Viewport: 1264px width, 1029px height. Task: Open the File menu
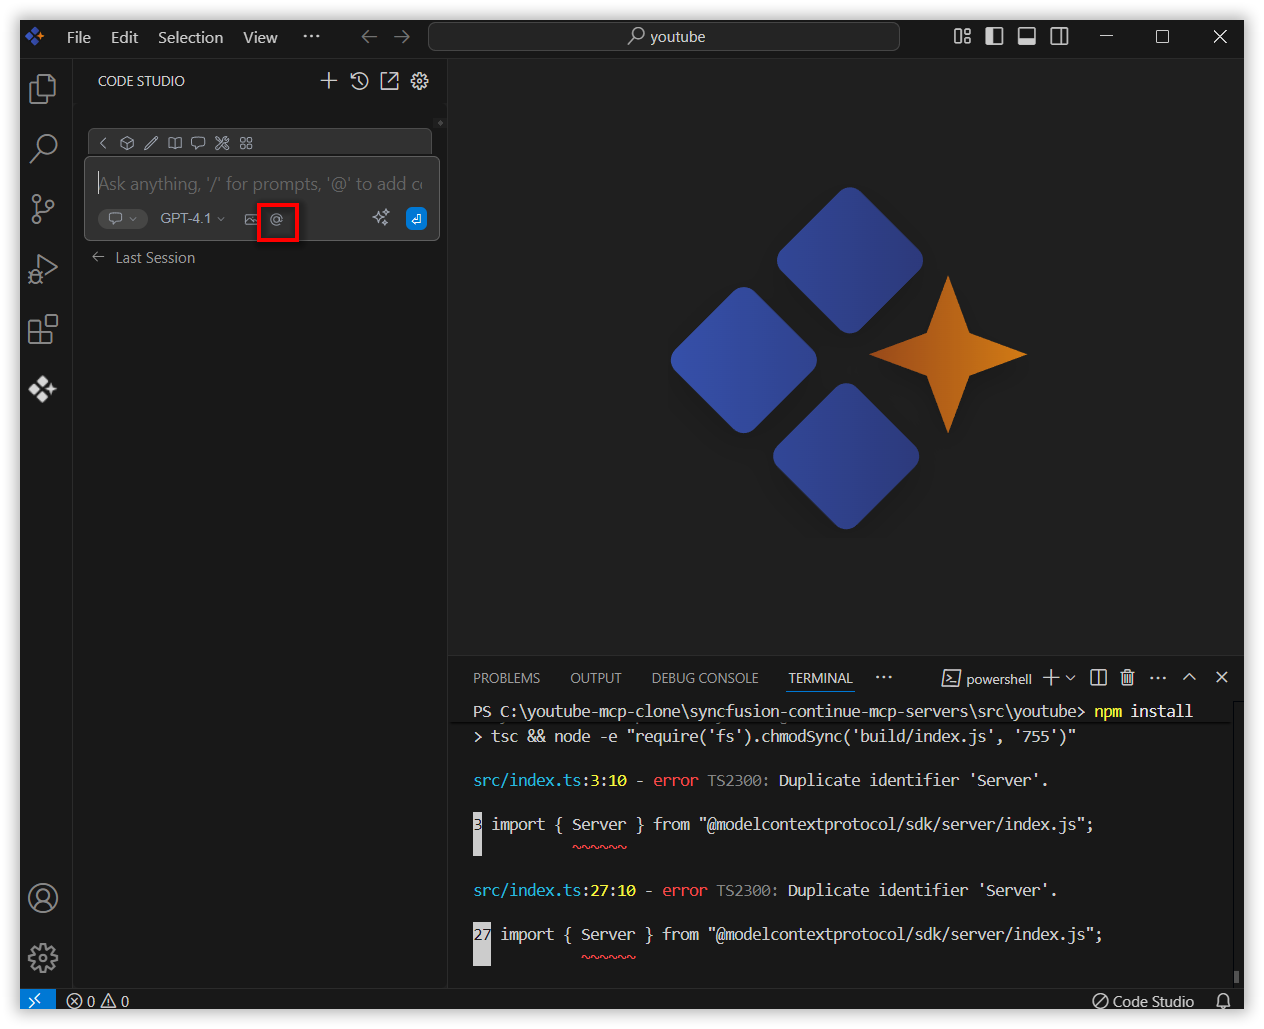[79, 37]
